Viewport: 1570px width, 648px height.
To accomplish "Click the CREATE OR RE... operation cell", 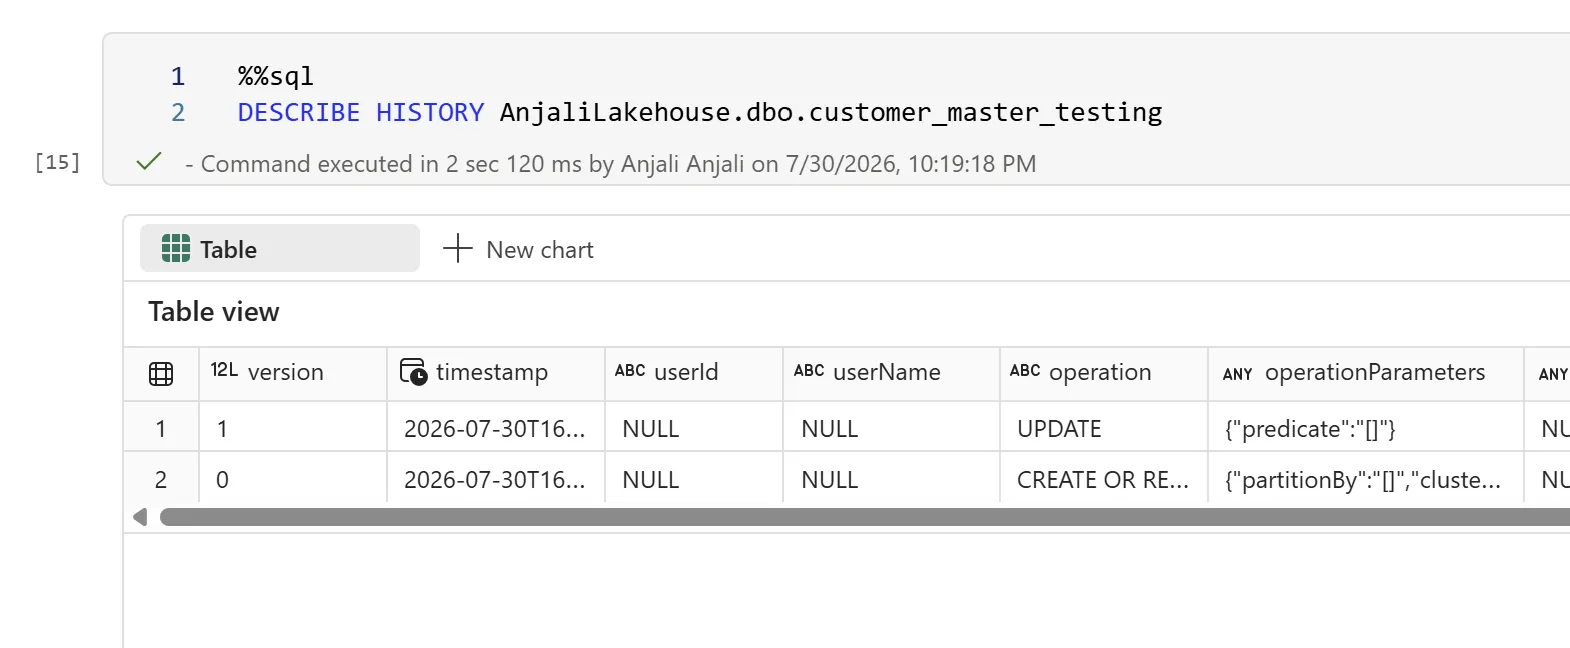I will tap(1104, 479).
